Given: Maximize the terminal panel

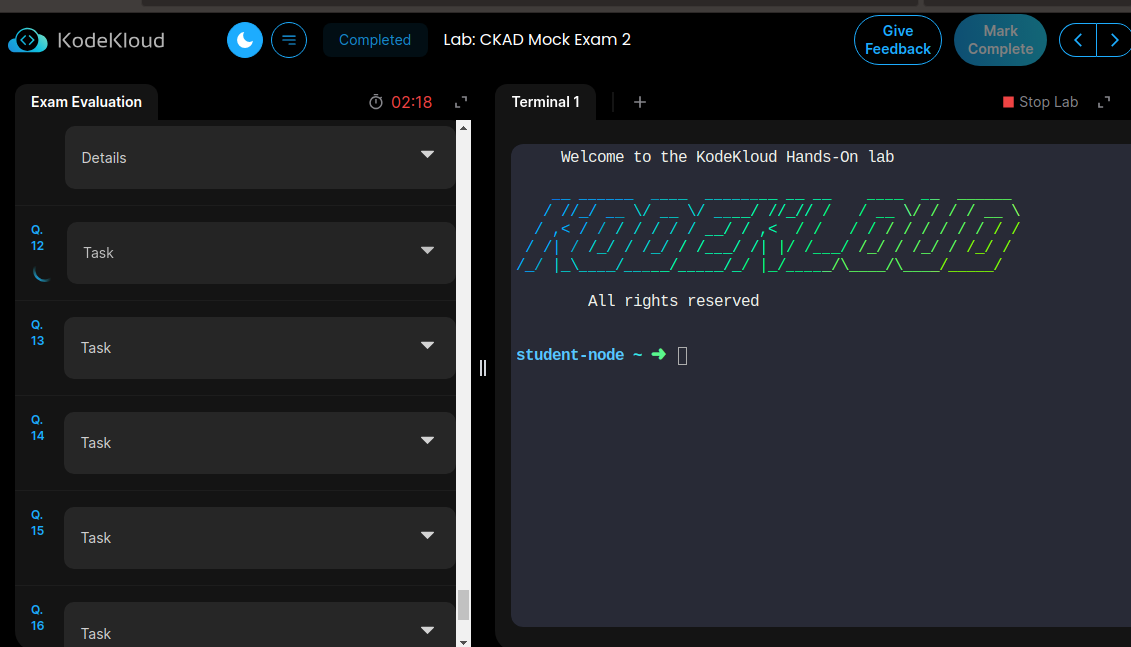Looking at the screenshot, I should [x=1104, y=102].
